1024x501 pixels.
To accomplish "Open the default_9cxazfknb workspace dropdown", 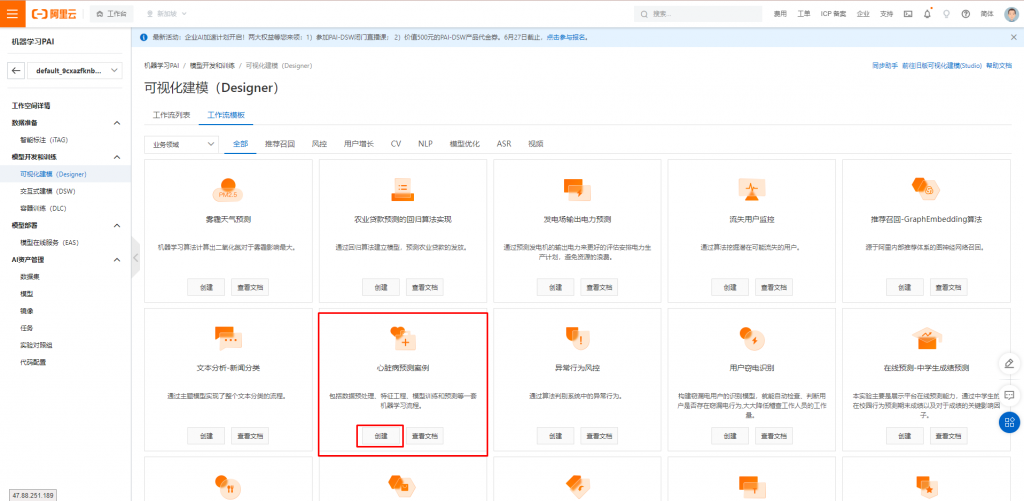I will point(75,71).
